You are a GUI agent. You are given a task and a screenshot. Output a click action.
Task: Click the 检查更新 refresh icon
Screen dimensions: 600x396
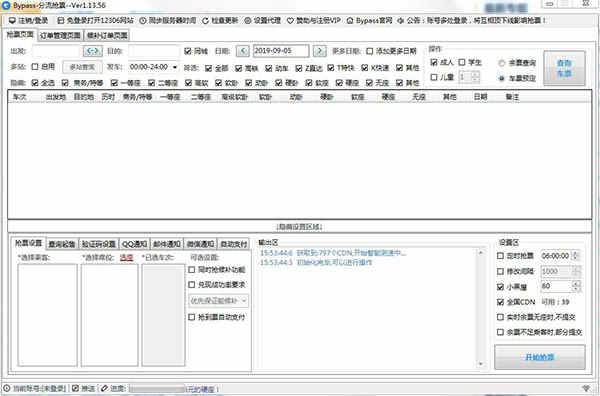pyautogui.click(x=205, y=21)
